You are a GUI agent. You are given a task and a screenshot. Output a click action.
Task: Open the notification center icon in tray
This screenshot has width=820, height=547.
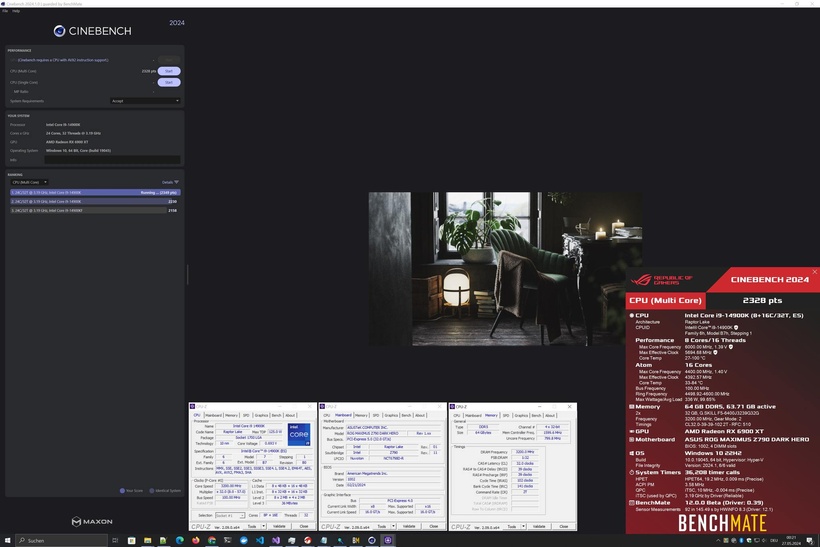coord(810,540)
